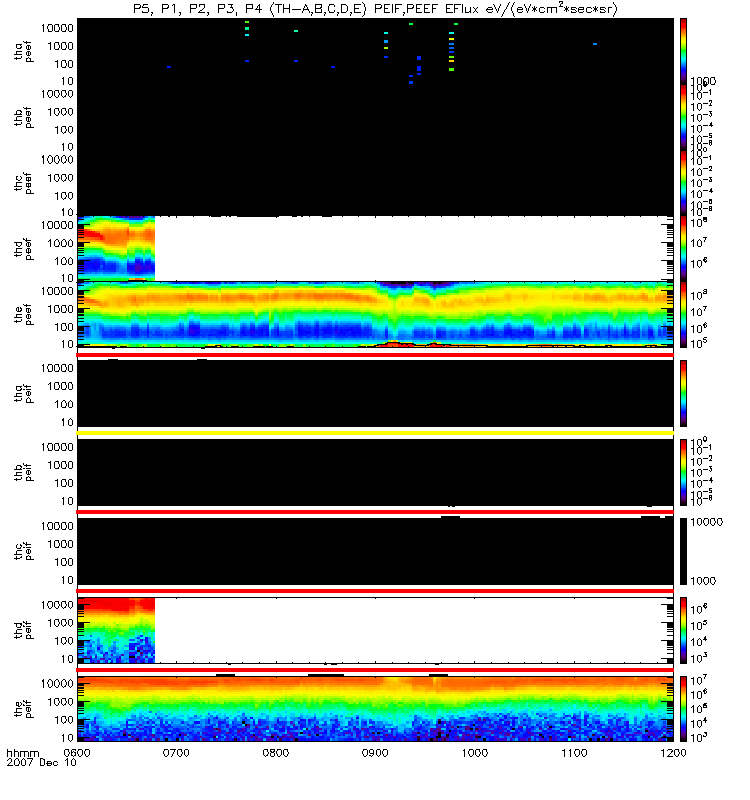Select the 'tha peef' y-axis label
Viewport: 750px width, 800px height.
click(x=23, y=52)
